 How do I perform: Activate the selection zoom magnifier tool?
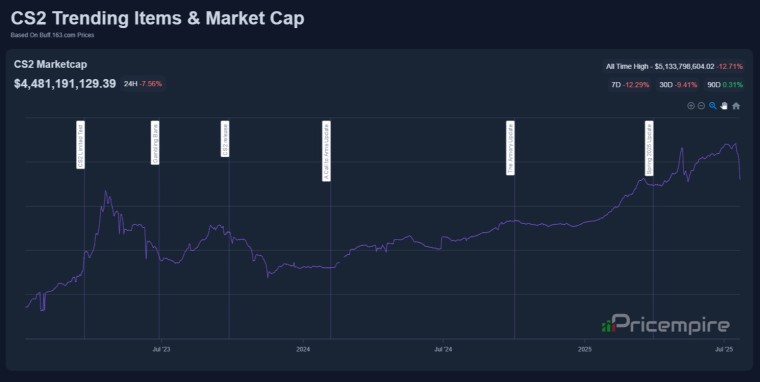pyautogui.click(x=712, y=106)
